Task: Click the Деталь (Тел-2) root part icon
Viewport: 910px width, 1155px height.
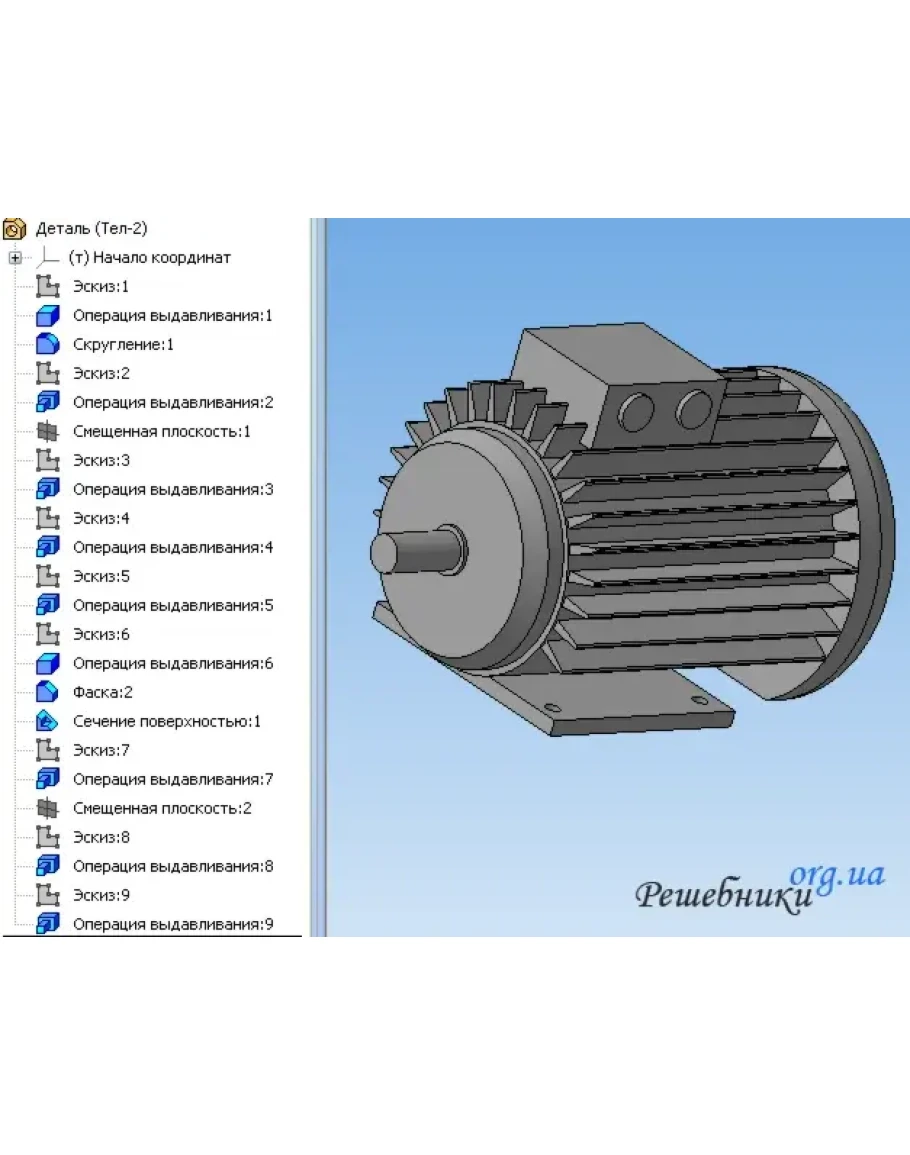Action: pos(14,229)
